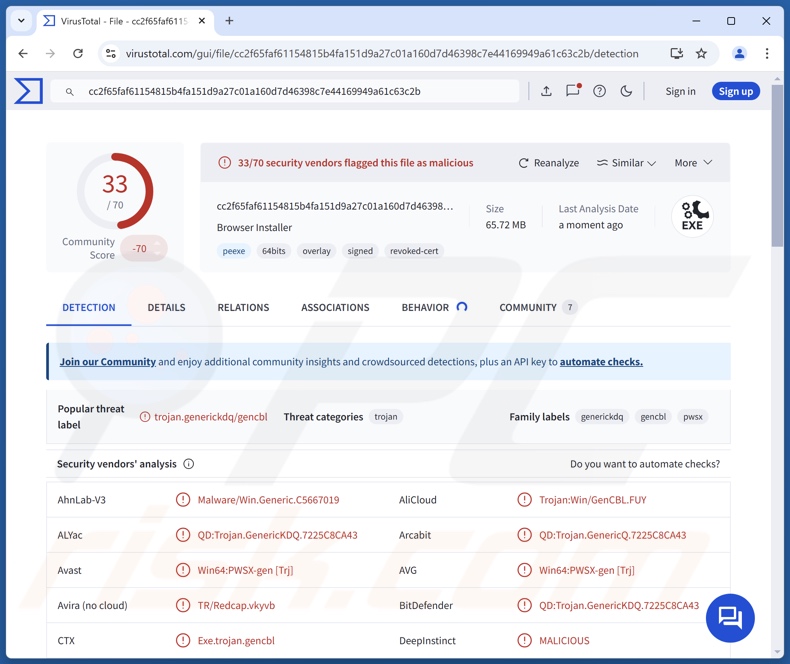Click the pwsx family label
This screenshot has width=790, height=664.
click(693, 417)
